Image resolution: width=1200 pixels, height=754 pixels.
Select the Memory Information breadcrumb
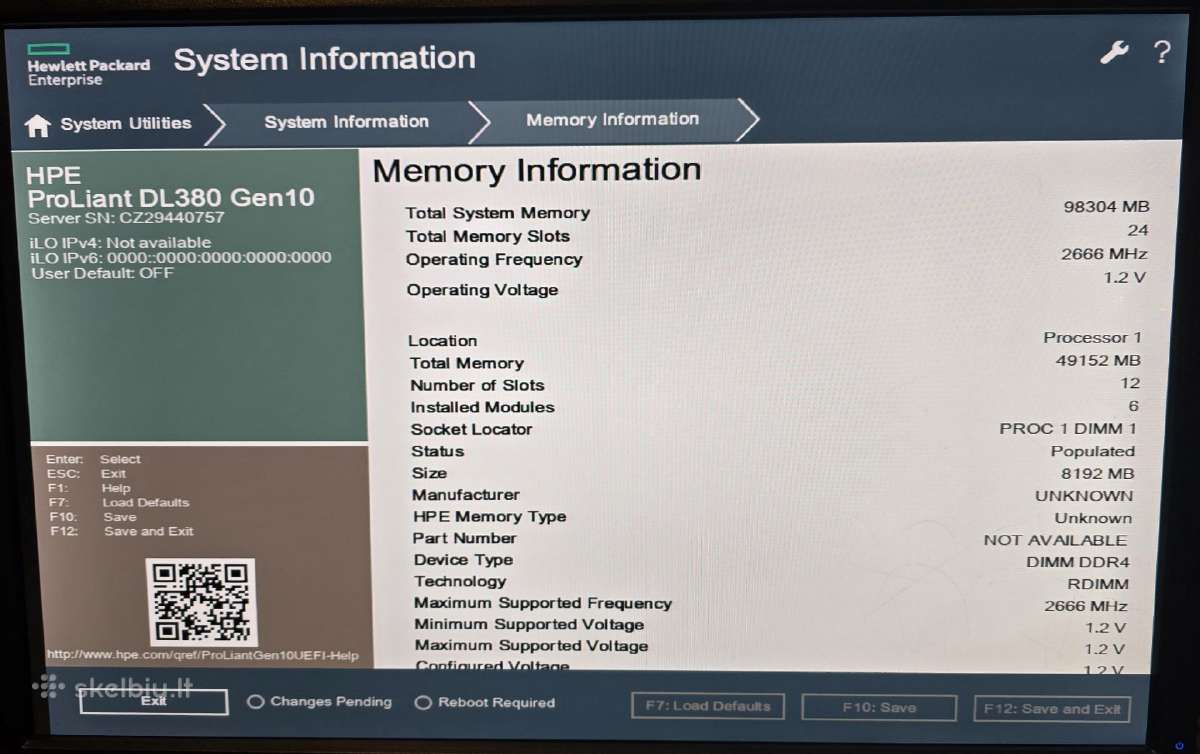click(613, 120)
